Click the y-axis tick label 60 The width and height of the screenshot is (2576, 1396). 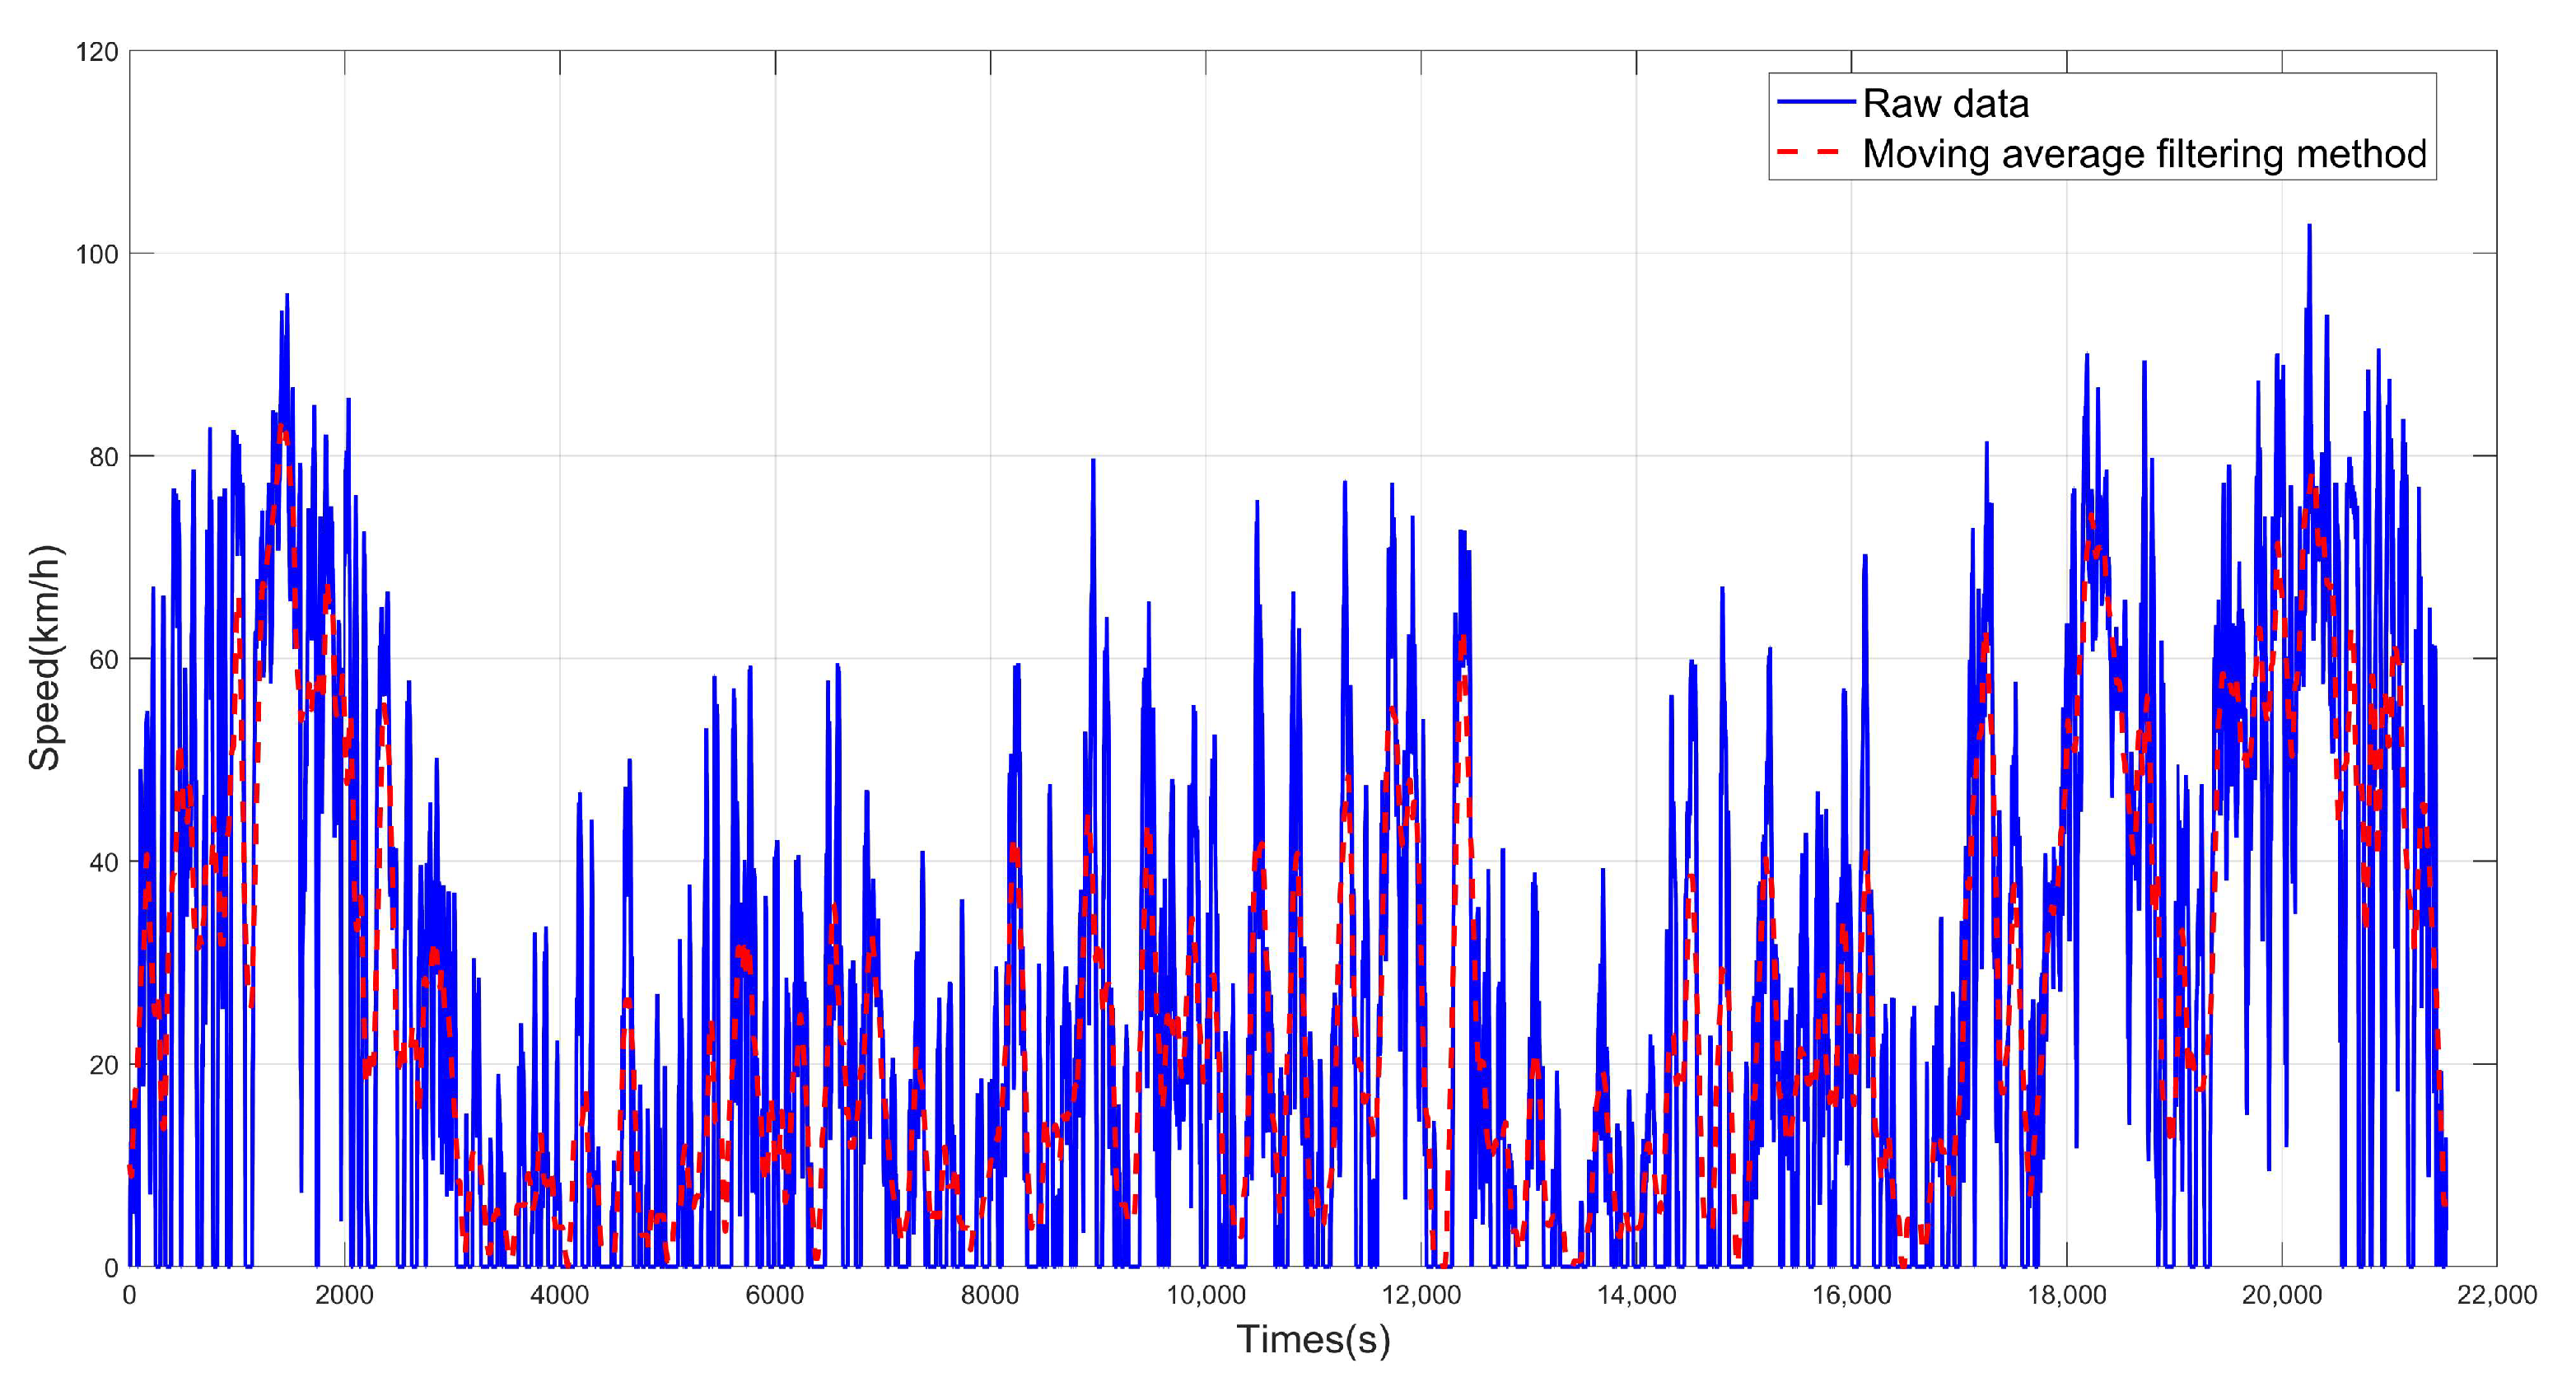pos(104,660)
